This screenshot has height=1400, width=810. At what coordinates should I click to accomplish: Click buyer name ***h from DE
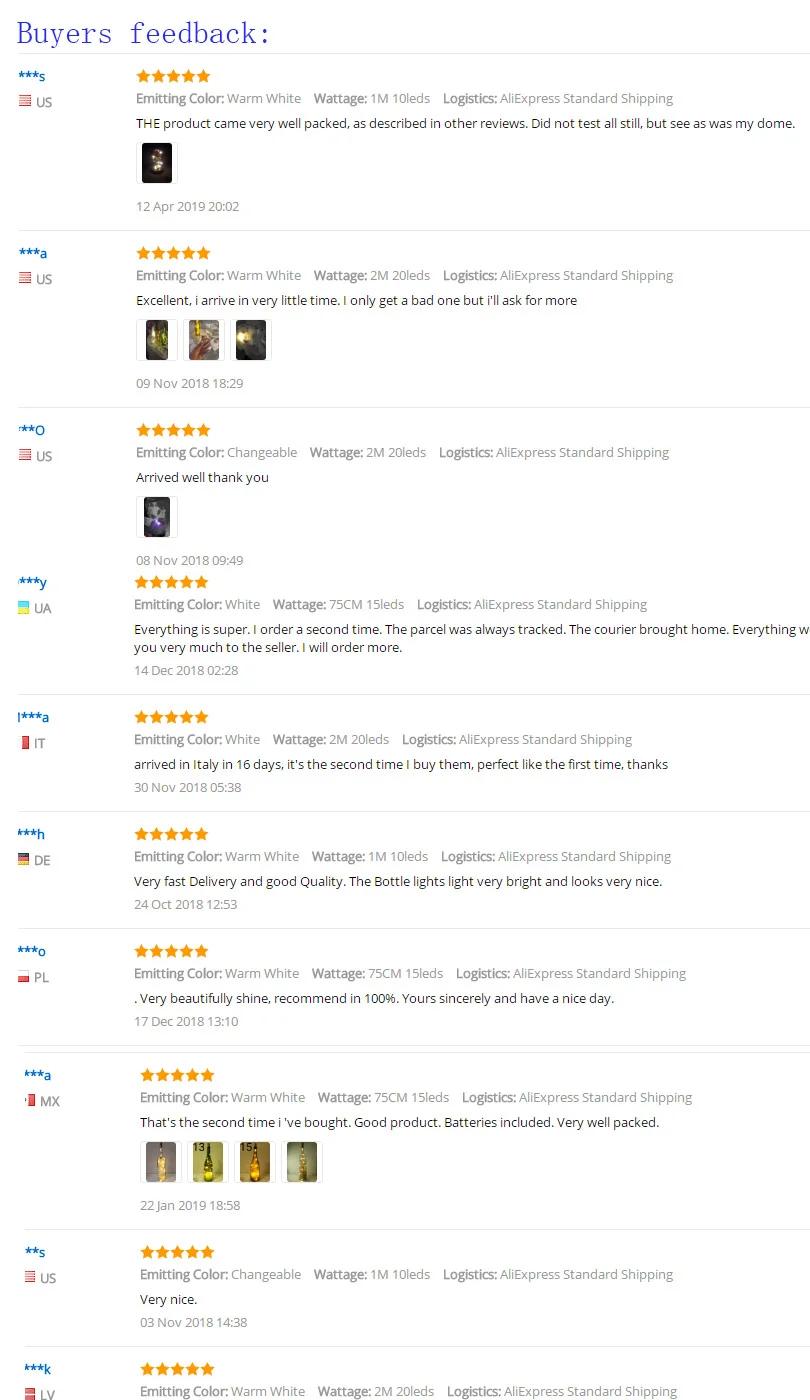pos(31,834)
